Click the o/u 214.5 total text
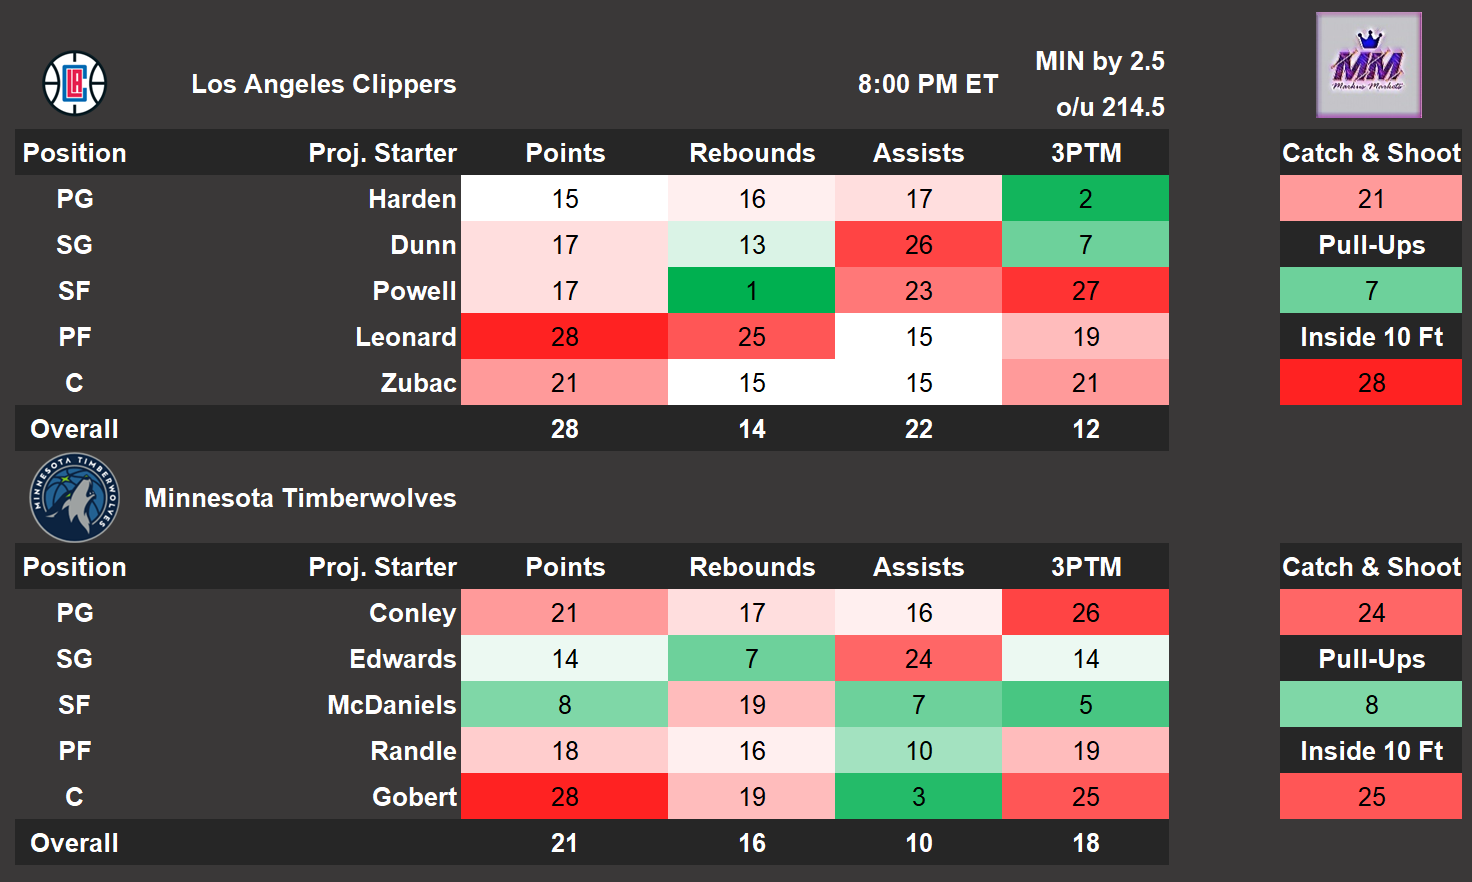Screen dimensions: 1472x882 [1109, 107]
